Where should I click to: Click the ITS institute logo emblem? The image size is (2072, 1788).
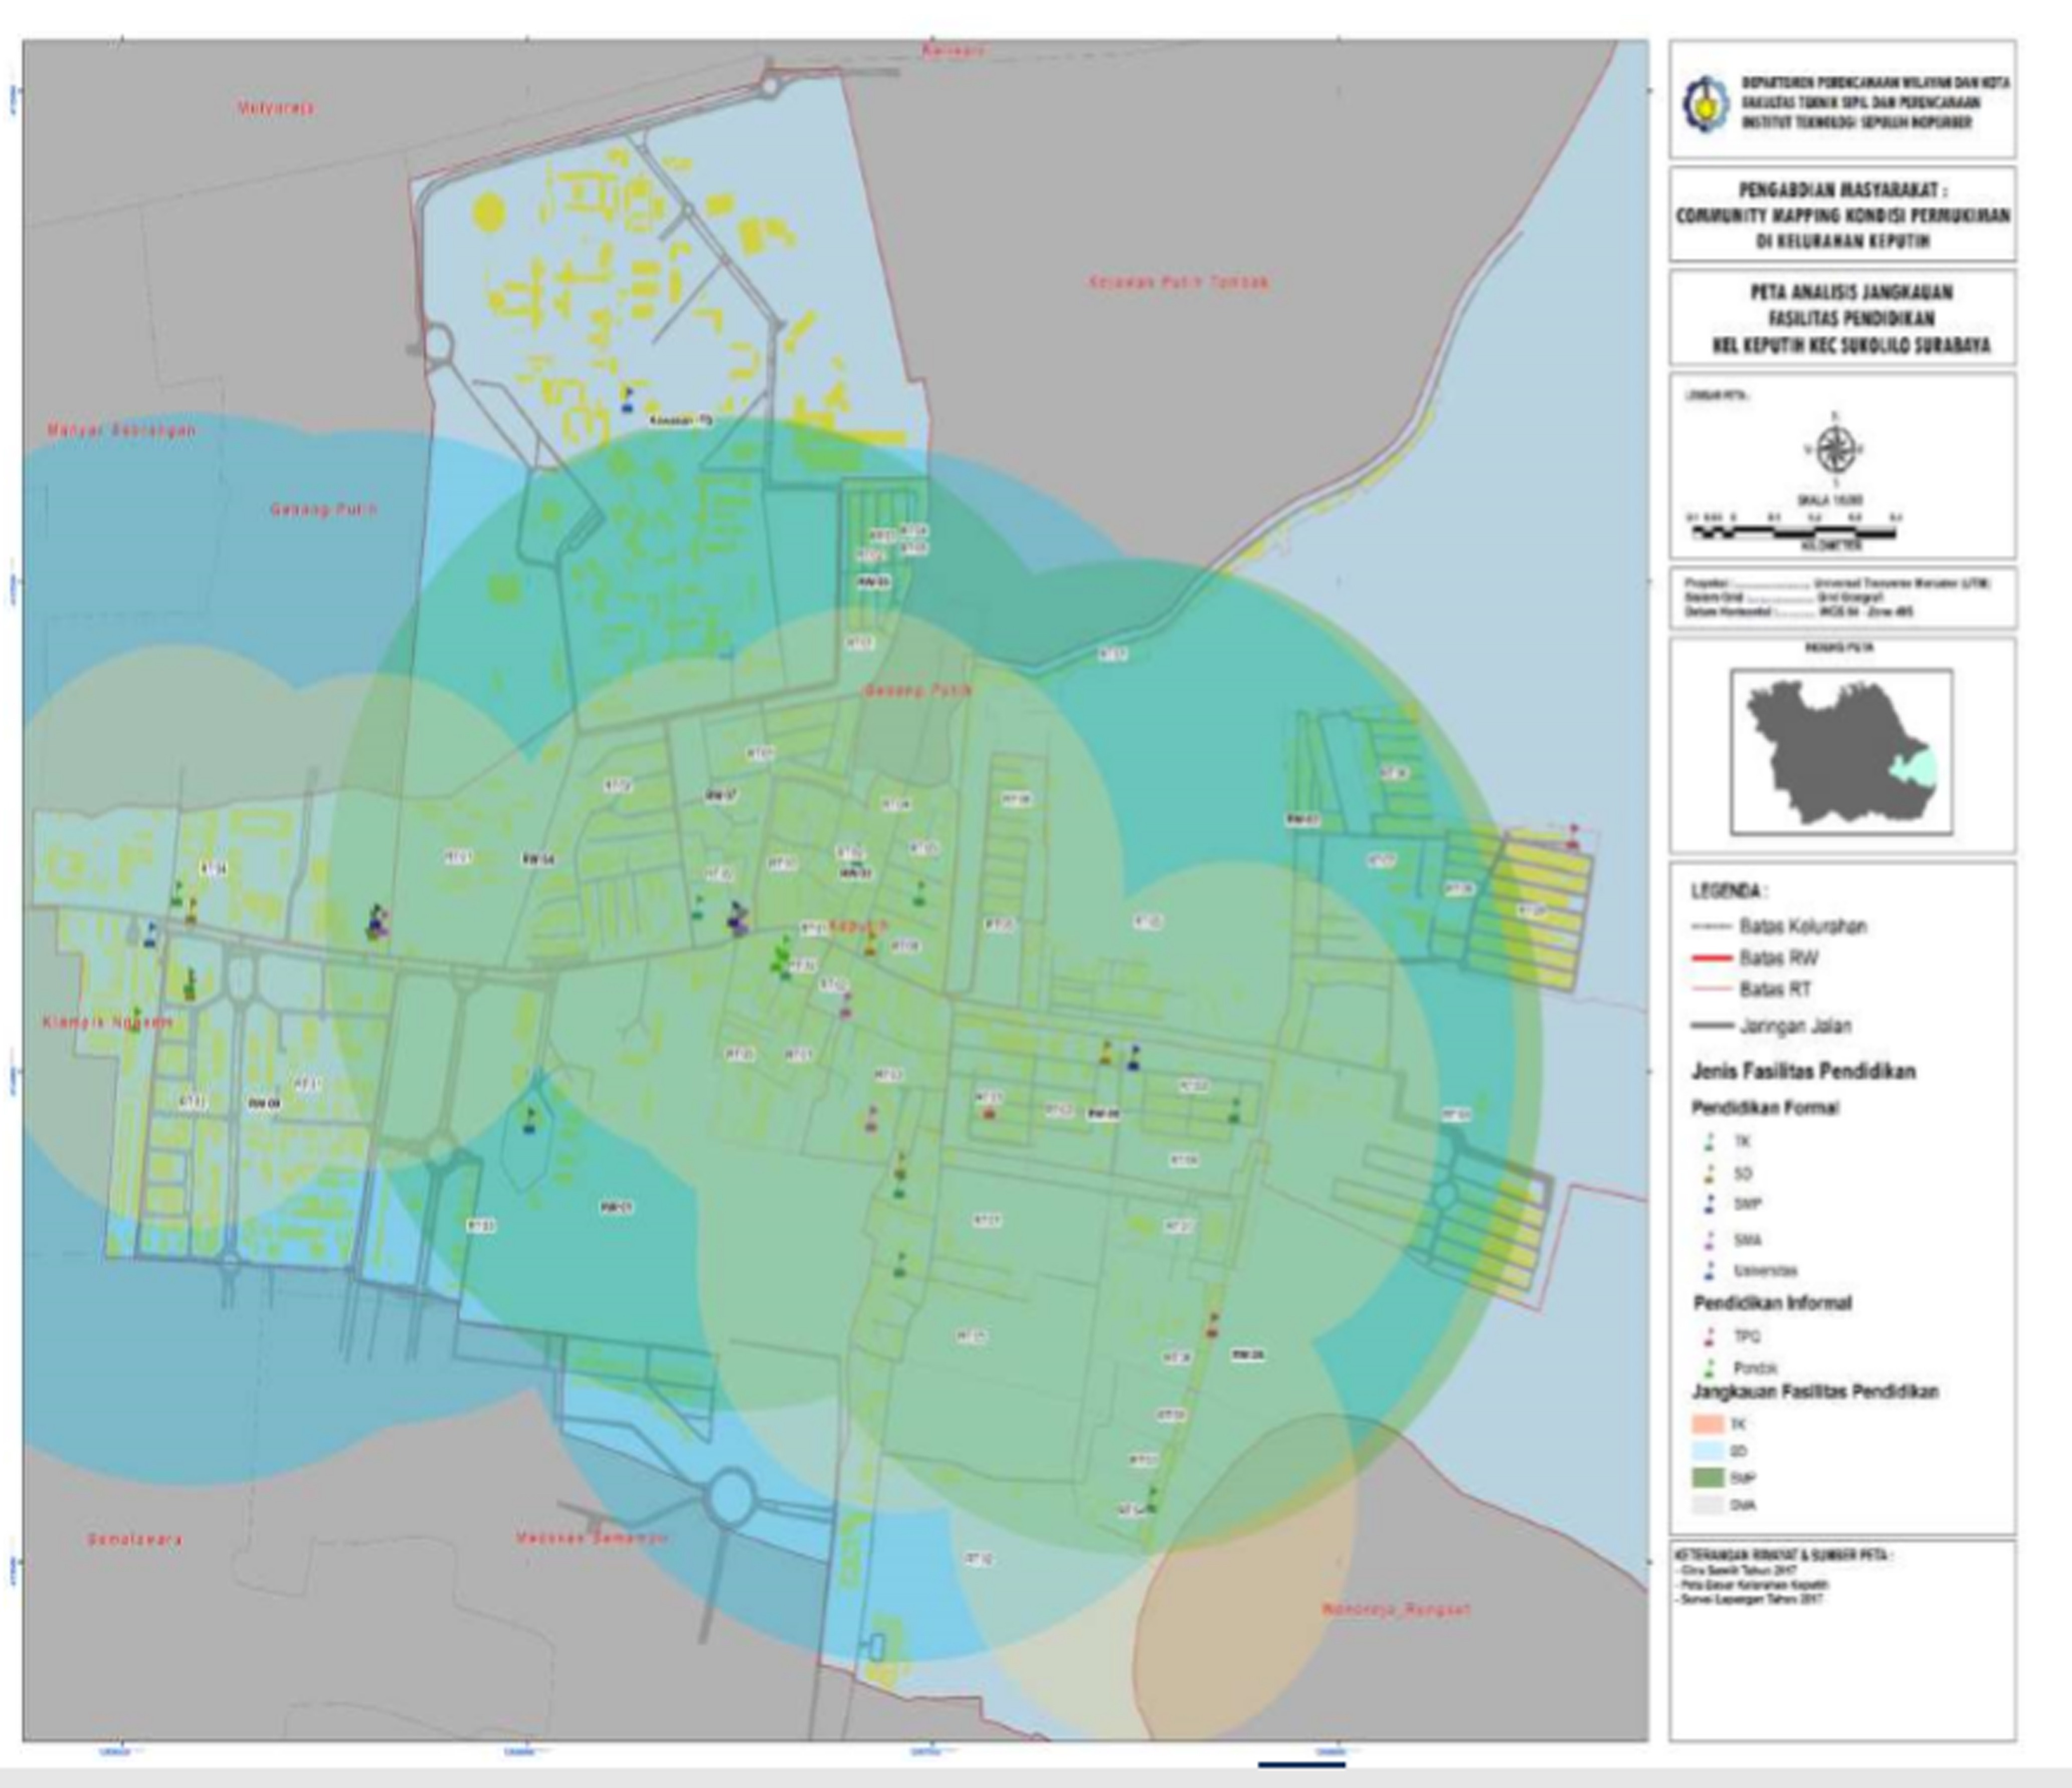pos(1704,105)
